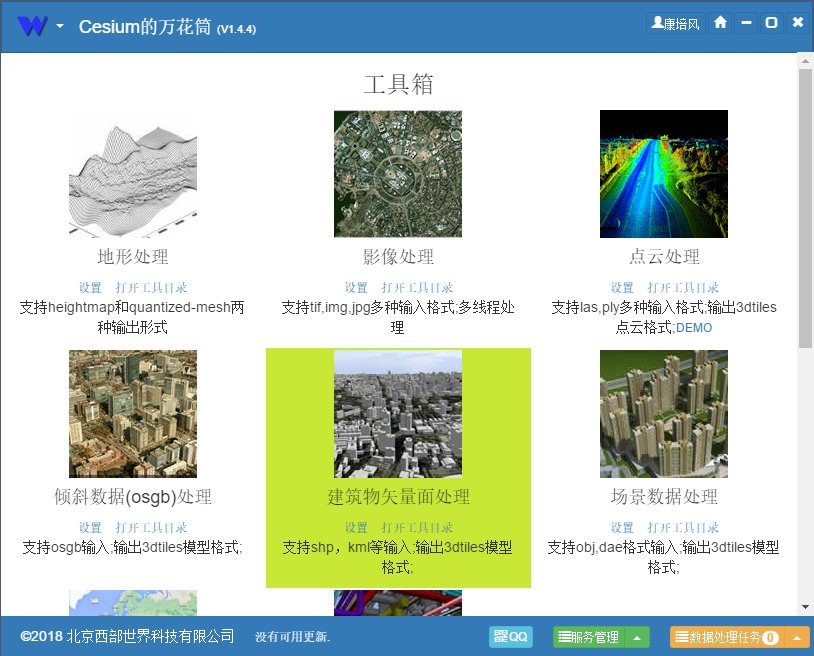This screenshot has height=656, width=814.
Task: Click the scrollbar down arrow
Action: [x=805, y=607]
